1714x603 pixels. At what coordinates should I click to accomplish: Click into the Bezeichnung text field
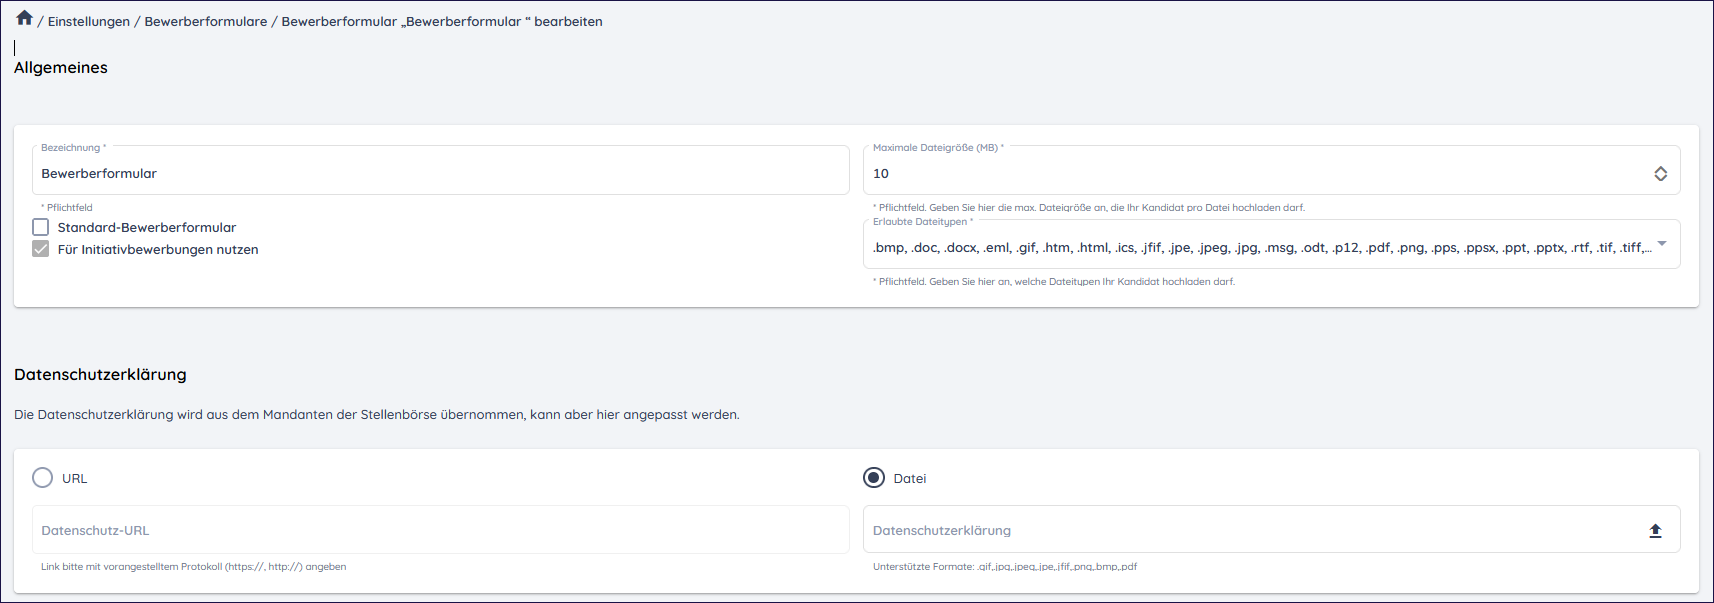440,174
